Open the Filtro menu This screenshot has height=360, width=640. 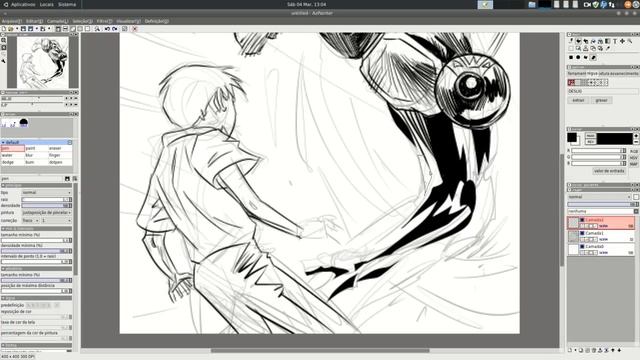pyautogui.click(x=104, y=21)
